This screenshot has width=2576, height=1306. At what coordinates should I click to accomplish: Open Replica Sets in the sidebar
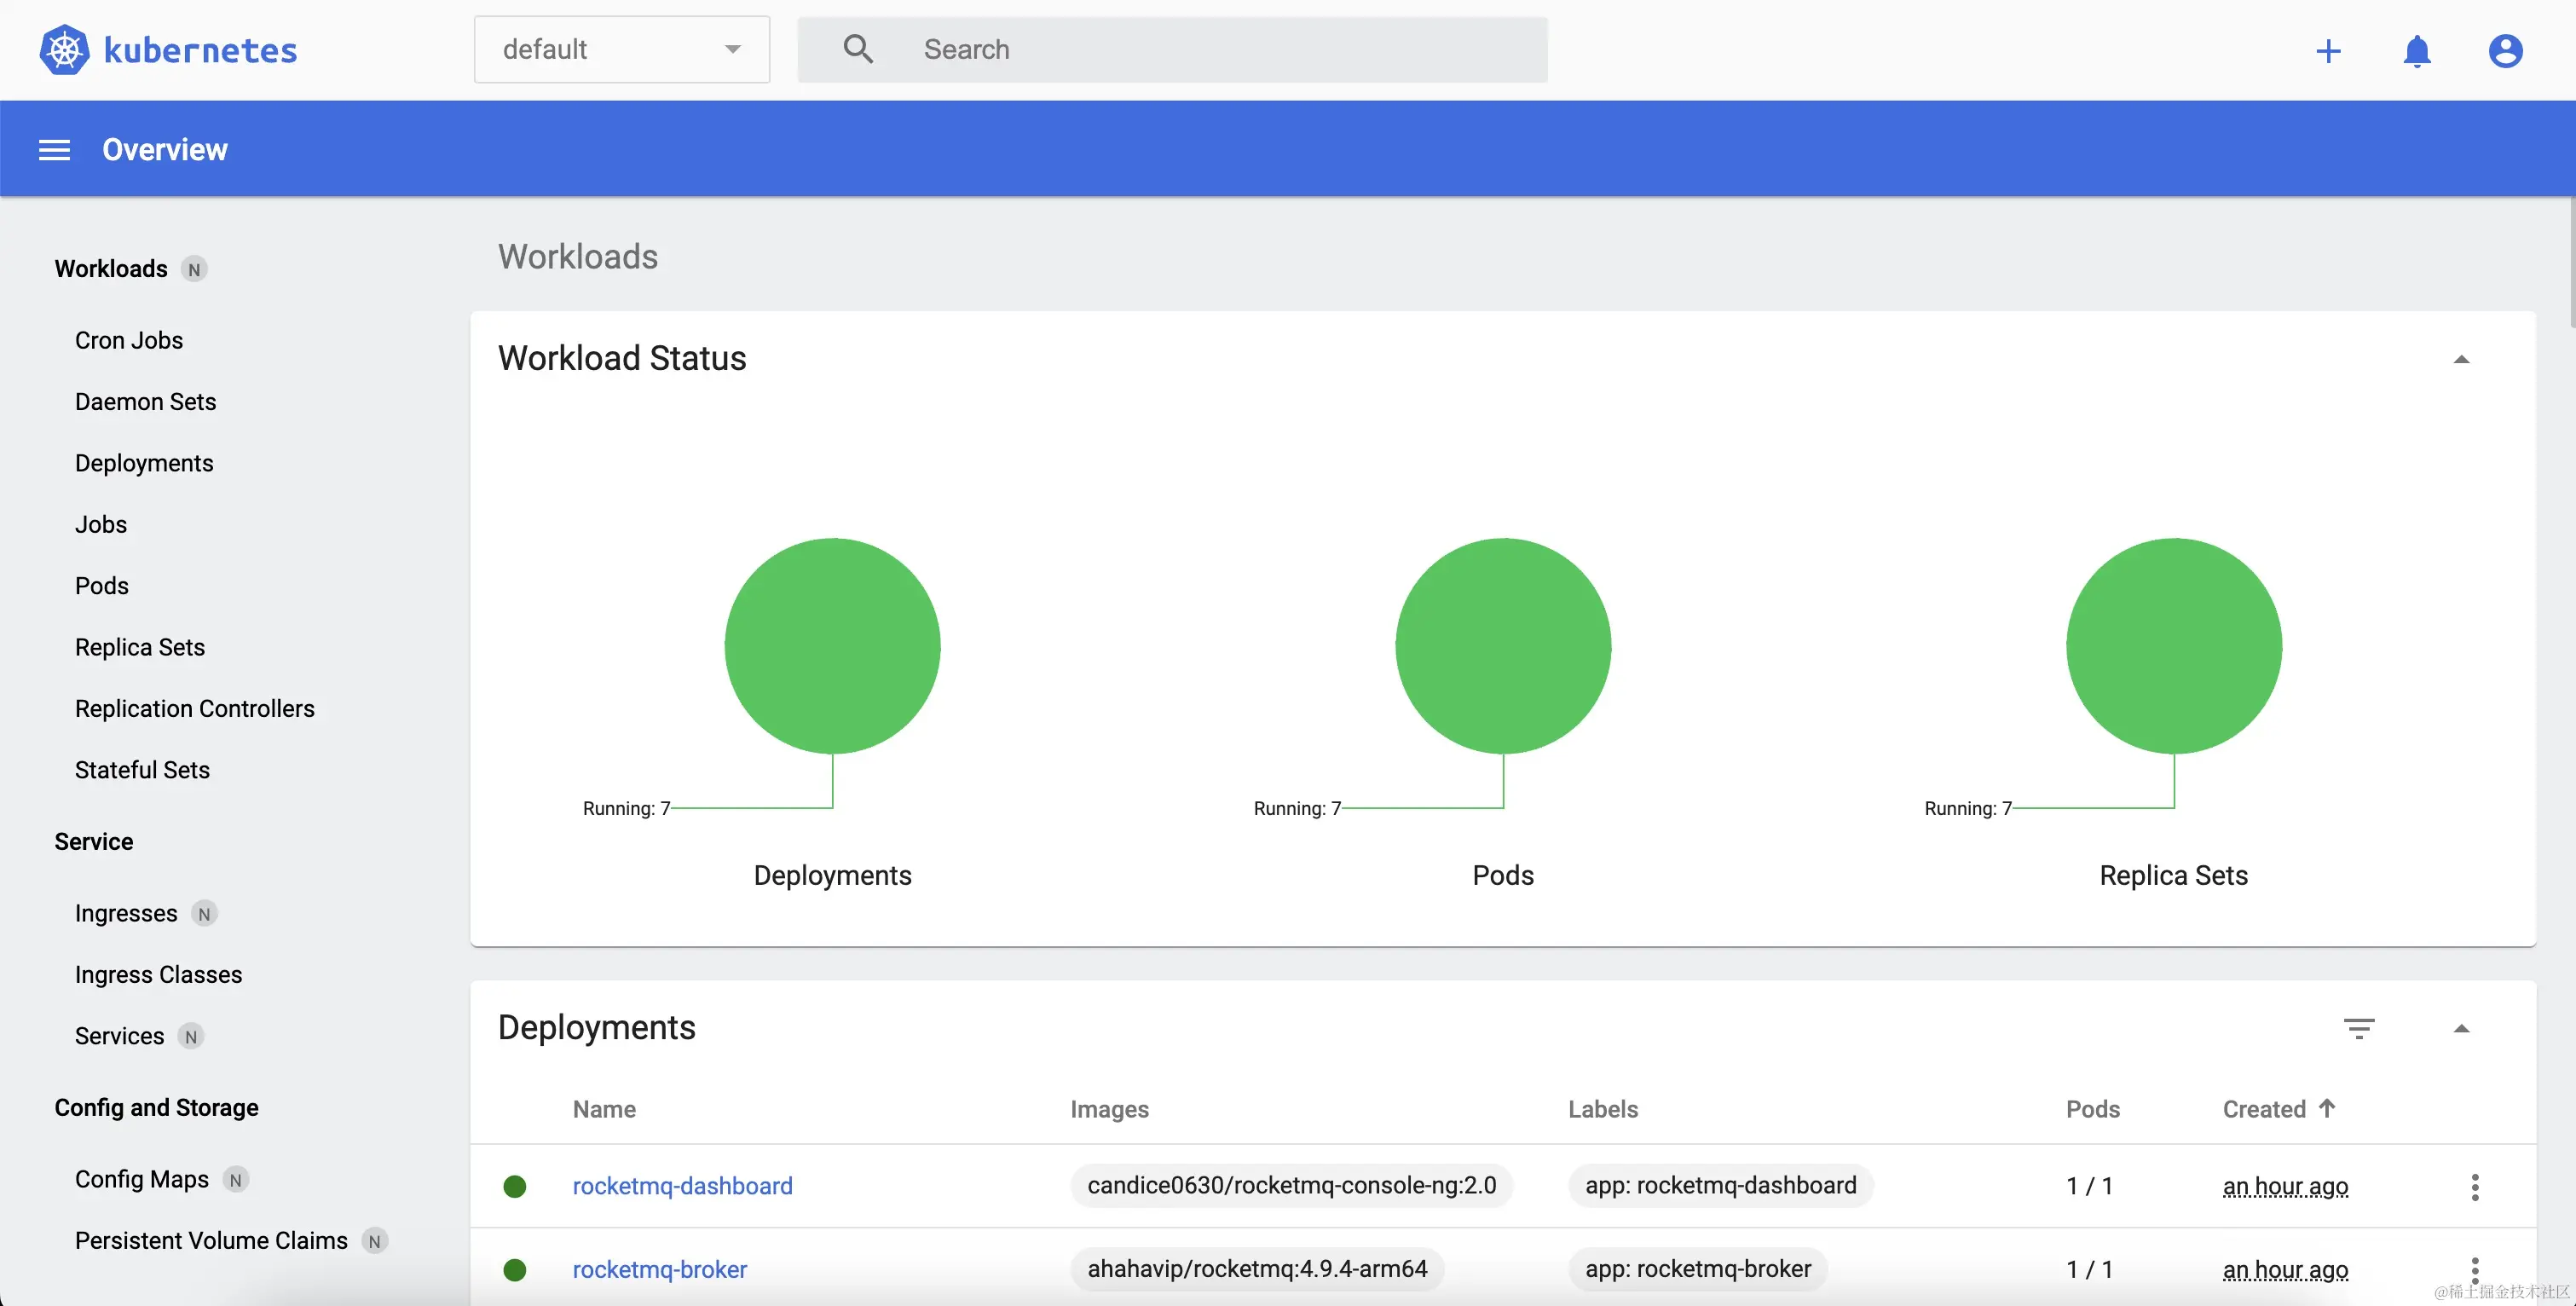pyautogui.click(x=140, y=647)
